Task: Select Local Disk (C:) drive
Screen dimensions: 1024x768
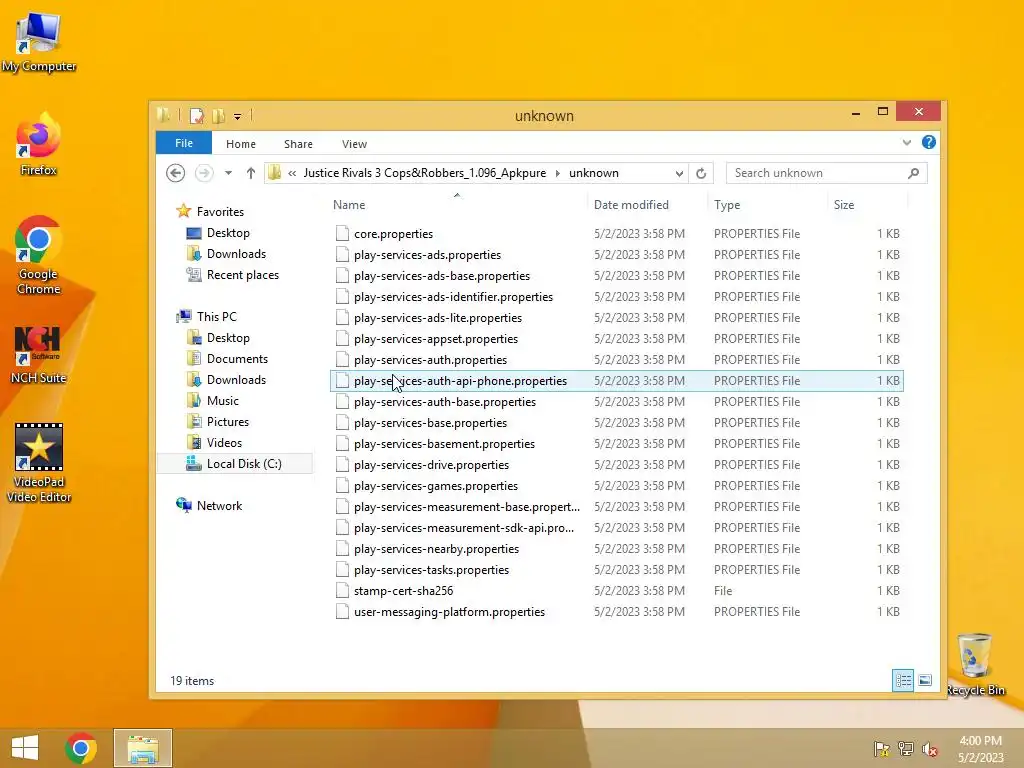Action: 234,464
